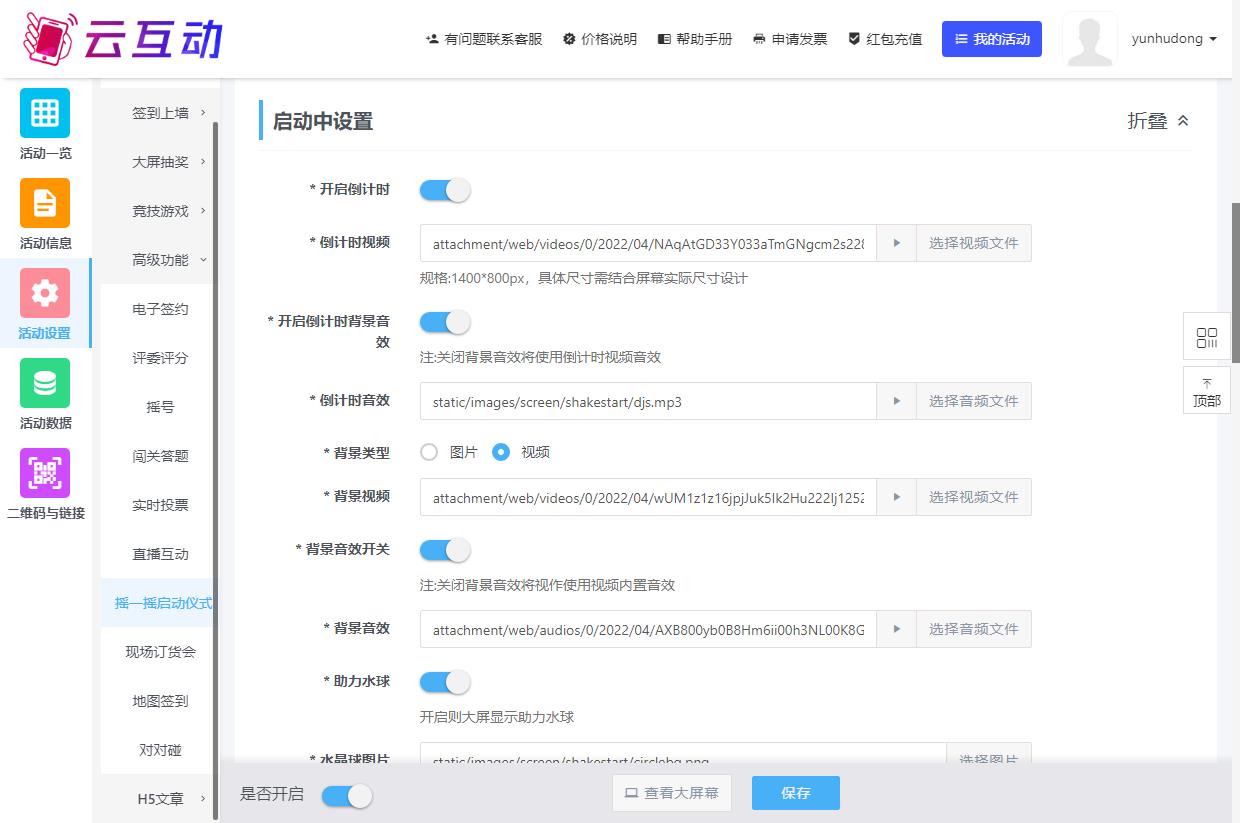Click the 背景音效 file path field
Screen dimensions: 1240x823
click(x=648, y=630)
